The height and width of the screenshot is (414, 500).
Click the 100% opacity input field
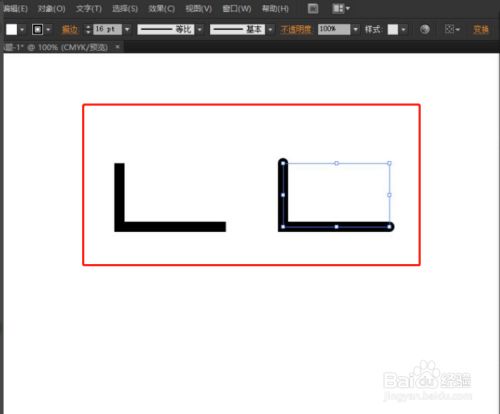click(x=334, y=29)
